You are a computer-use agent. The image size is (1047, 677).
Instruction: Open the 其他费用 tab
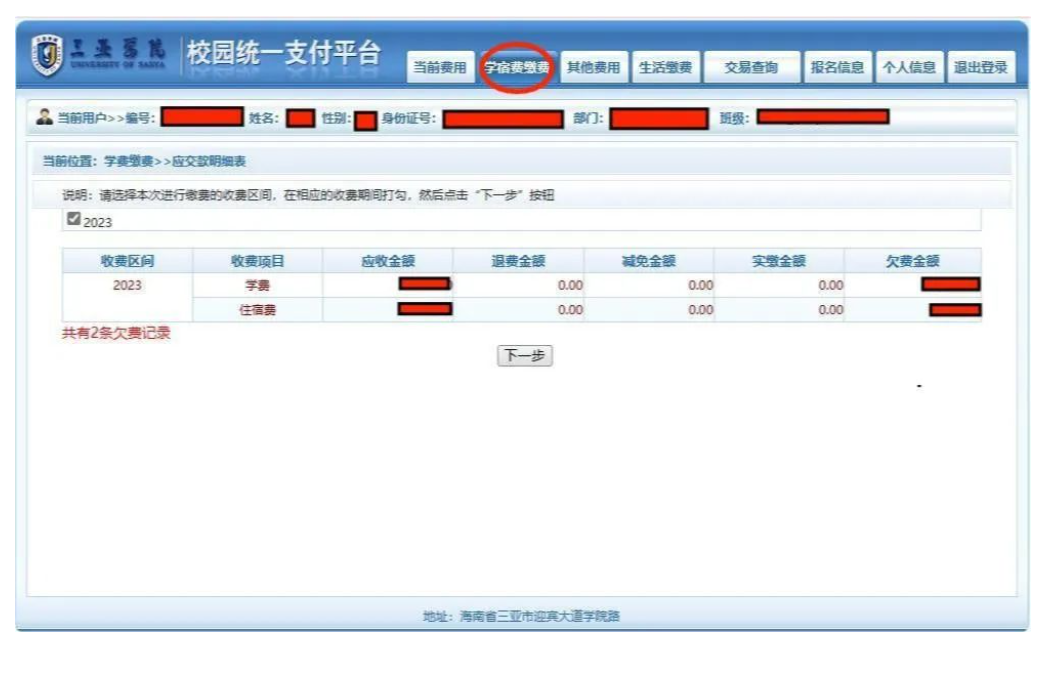pos(593,68)
